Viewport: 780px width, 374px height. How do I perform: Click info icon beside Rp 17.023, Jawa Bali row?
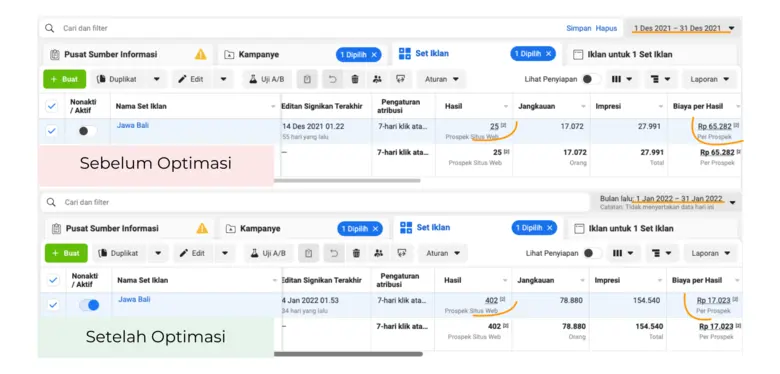pyautogui.click(x=735, y=300)
